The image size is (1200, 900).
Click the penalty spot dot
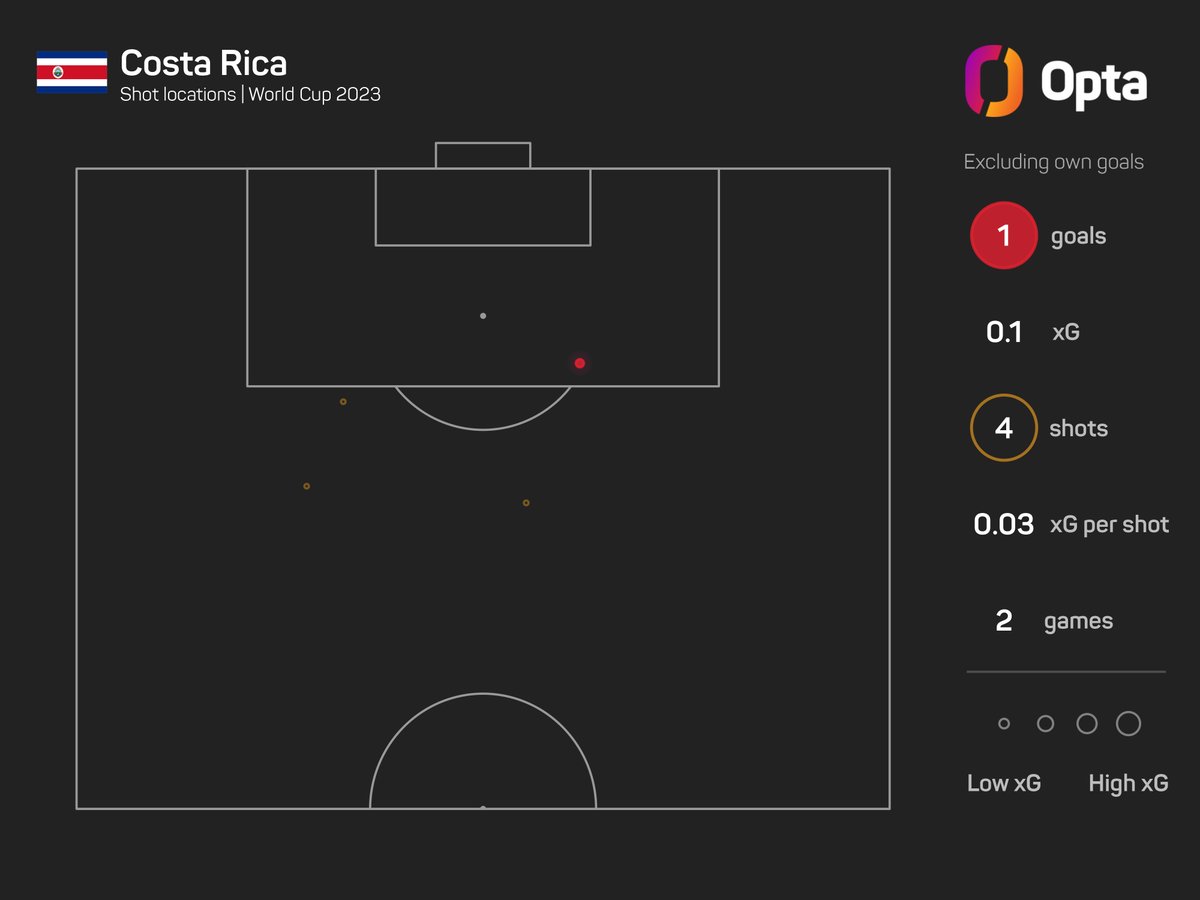point(483,316)
